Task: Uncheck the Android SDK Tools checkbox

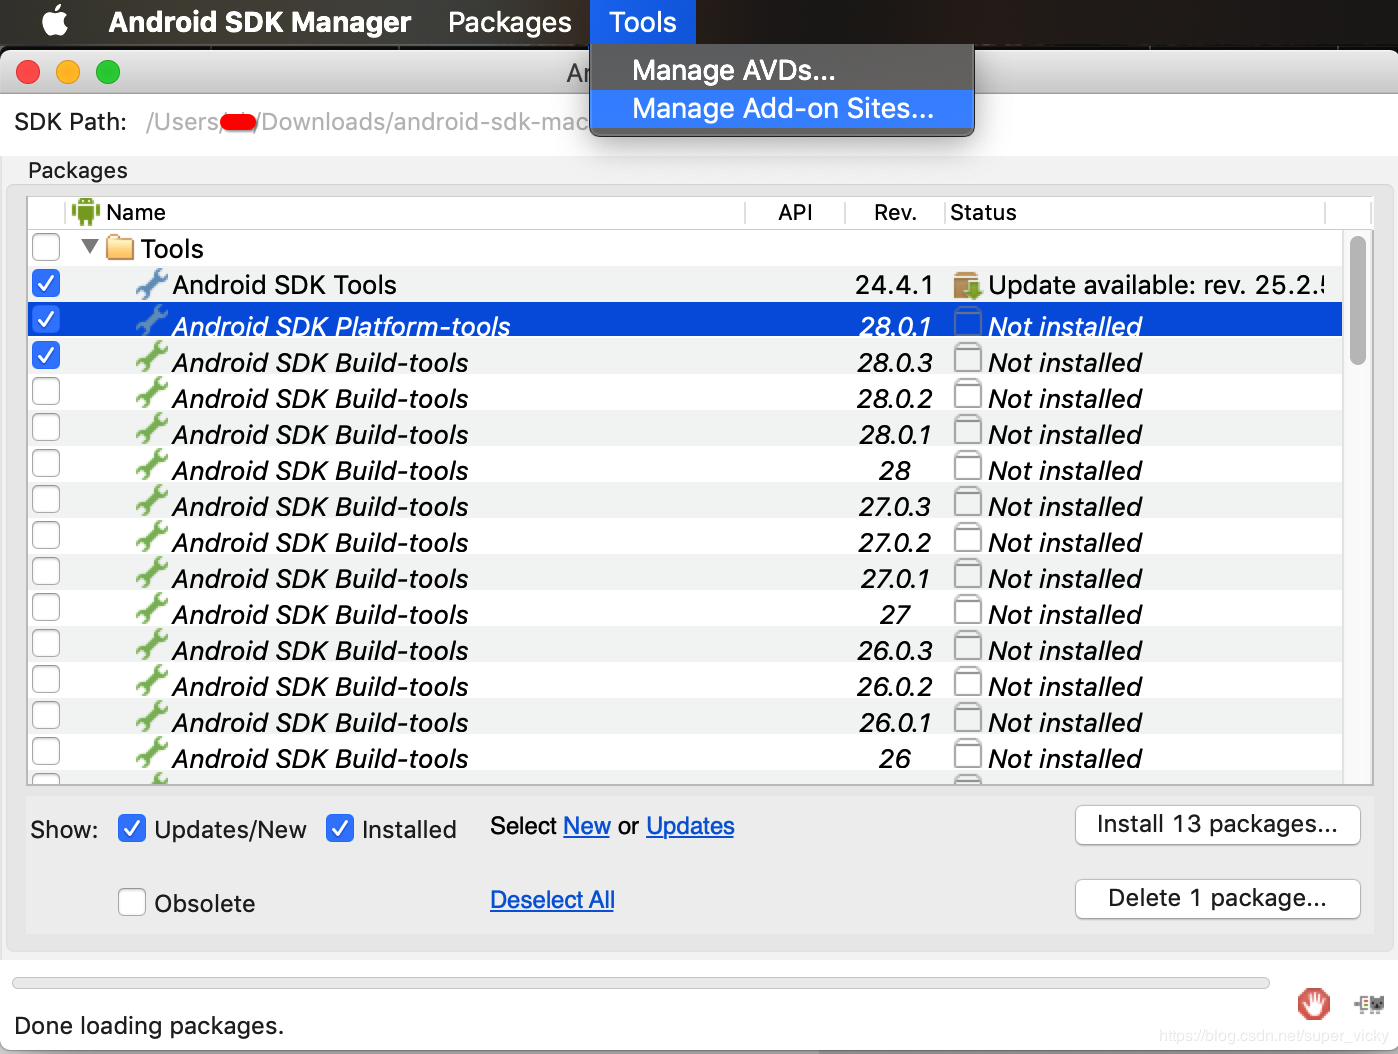Action: tap(46, 283)
